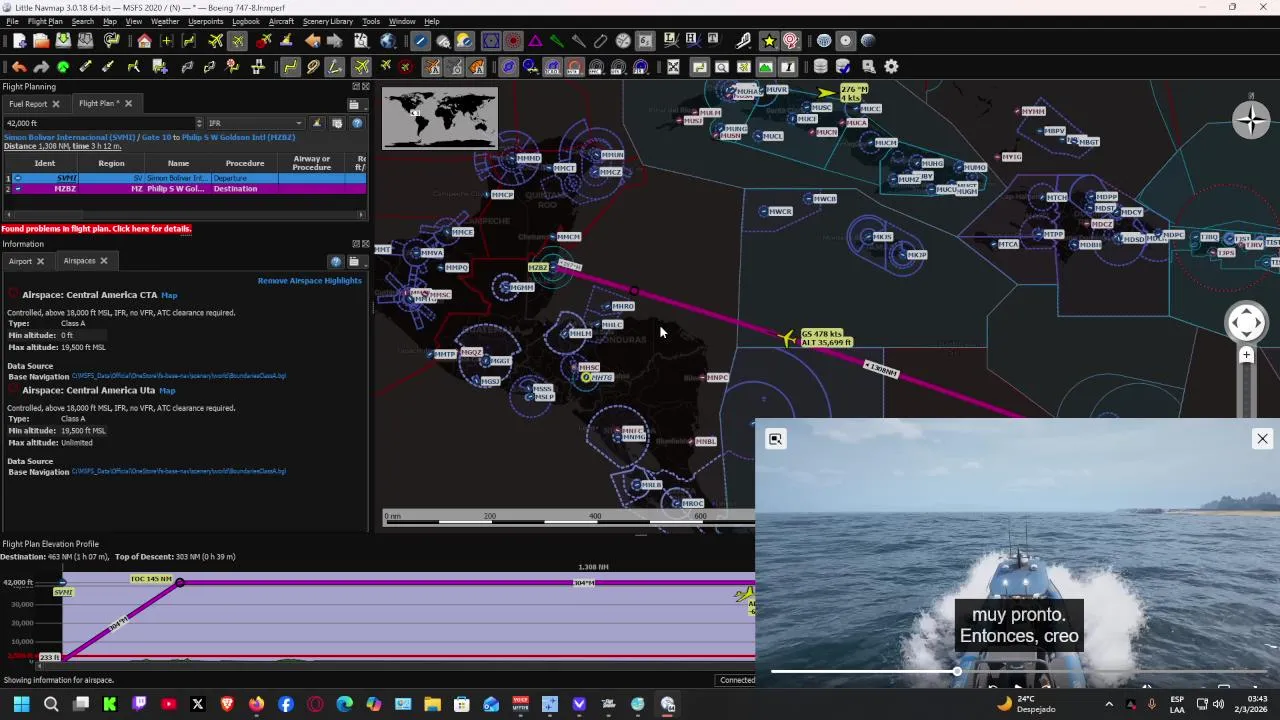Click the Connected status bar indicator
The height and width of the screenshot is (720, 1280).
coord(737,680)
